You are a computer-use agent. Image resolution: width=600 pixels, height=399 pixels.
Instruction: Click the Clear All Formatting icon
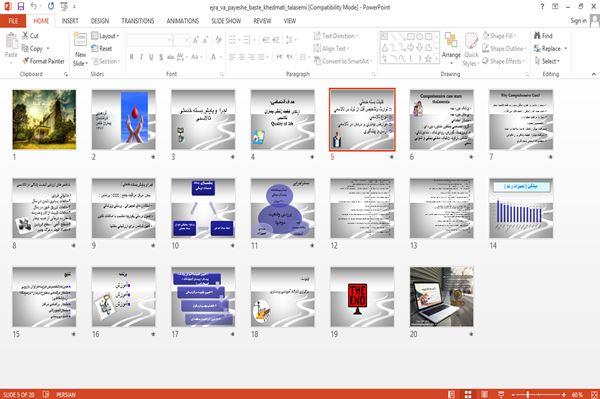[219, 40]
